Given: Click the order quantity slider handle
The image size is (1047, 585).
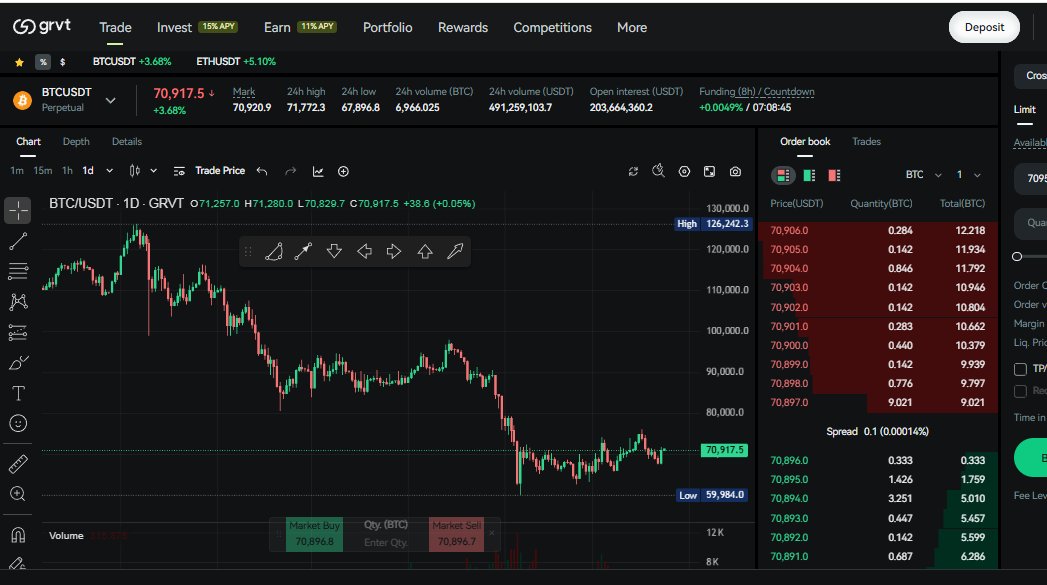Looking at the screenshot, I should 1017,256.
